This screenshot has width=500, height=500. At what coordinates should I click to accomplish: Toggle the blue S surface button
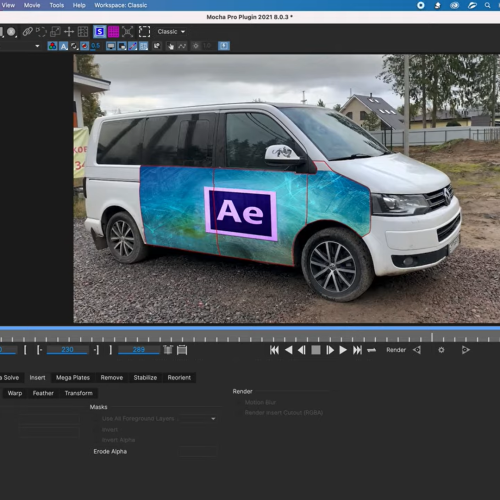[99, 32]
